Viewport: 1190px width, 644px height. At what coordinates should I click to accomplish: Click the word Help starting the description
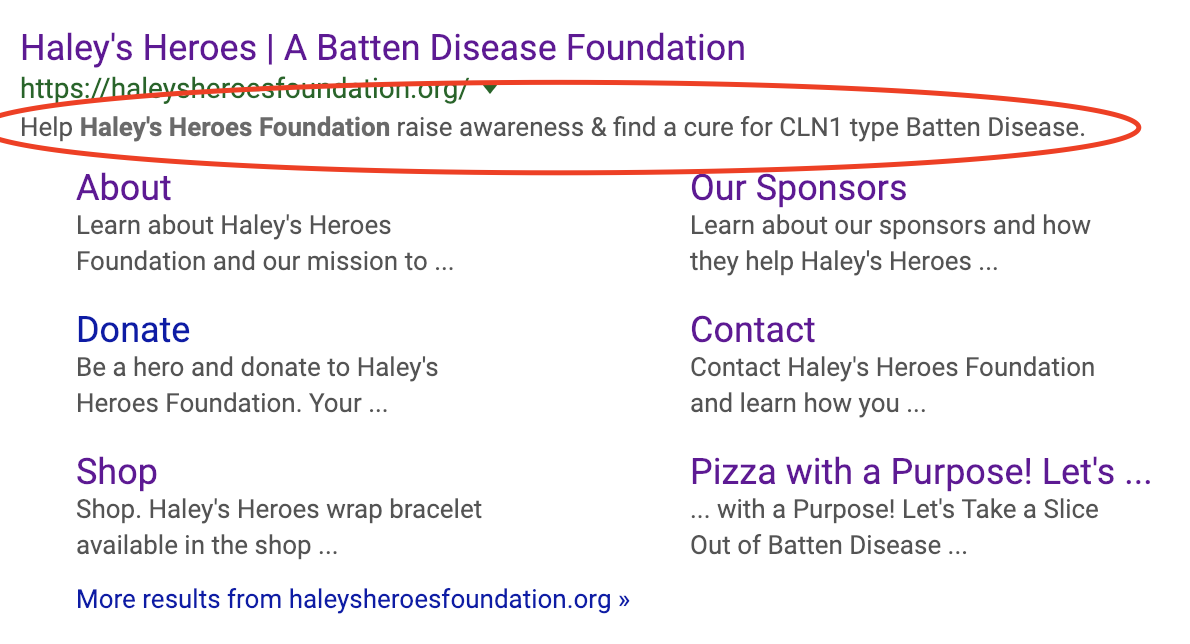pyautogui.click(x=46, y=127)
